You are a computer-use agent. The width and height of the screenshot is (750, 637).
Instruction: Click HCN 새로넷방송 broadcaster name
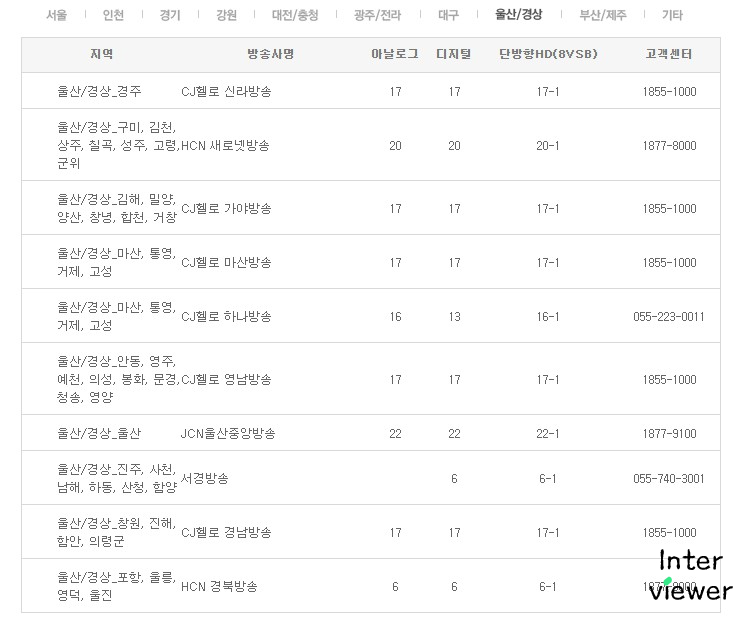(x=225, y=145)
